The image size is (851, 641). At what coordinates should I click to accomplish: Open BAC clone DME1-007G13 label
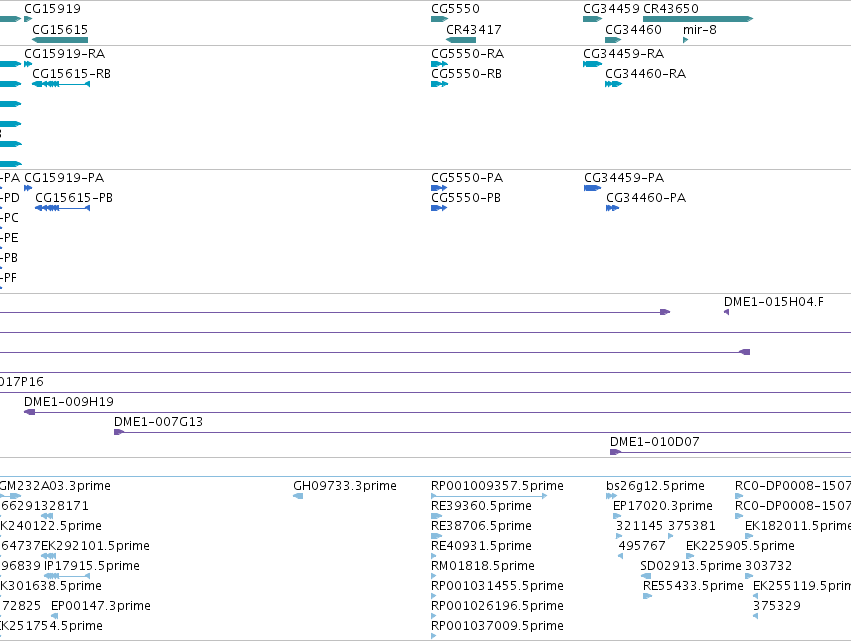[158, 422]
